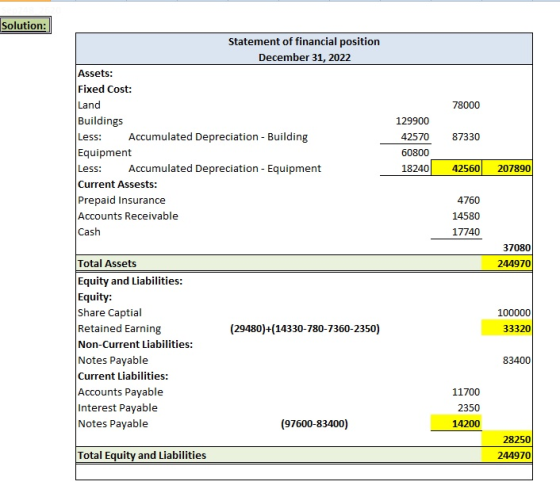560x493 pixels.
Task: Select Notes Payable value 83400
Action: click(517, 360)
